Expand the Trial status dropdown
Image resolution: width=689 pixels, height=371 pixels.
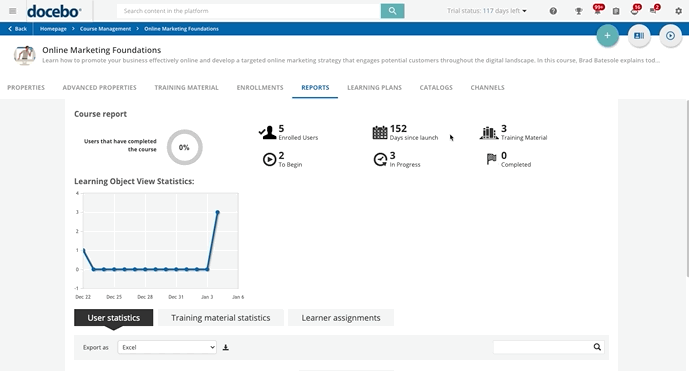(x=487, y=11)
